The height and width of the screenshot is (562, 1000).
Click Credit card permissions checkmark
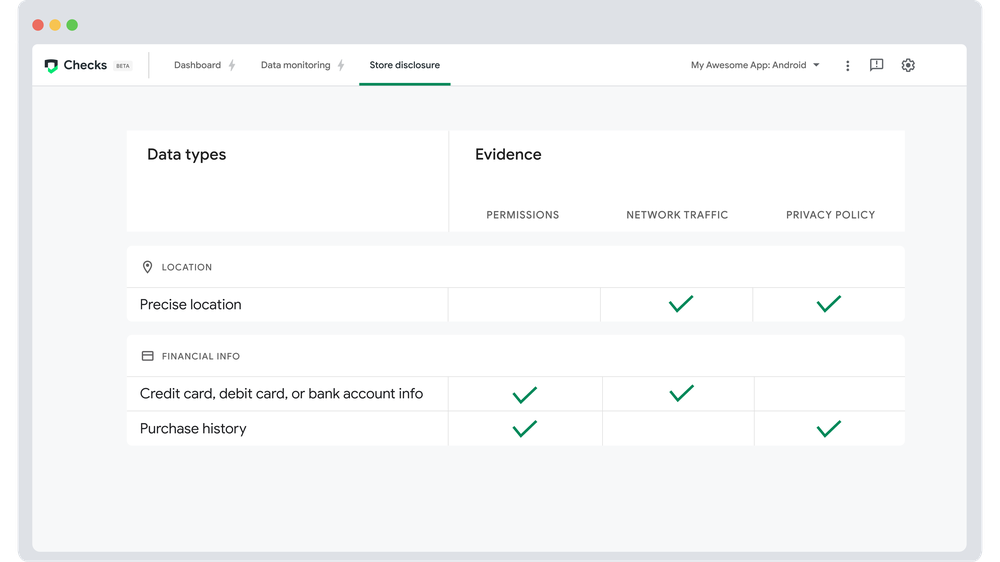524,394
